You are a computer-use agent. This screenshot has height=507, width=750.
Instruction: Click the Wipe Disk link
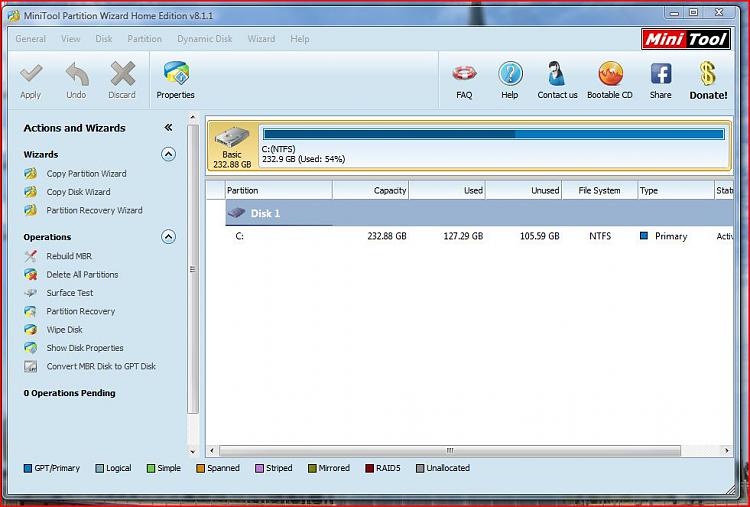pyautogui.click(x=65, y=330)
